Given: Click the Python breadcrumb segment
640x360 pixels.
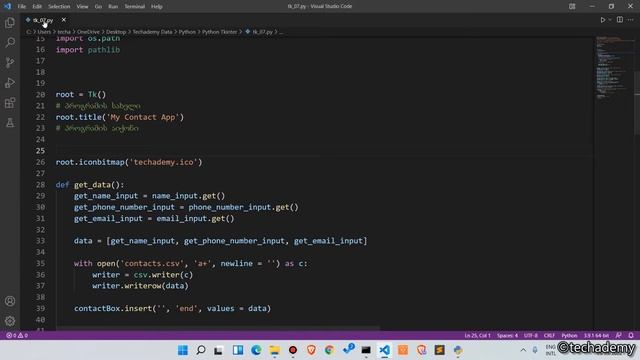Looking at the screenshot, I should pos(187,32).
